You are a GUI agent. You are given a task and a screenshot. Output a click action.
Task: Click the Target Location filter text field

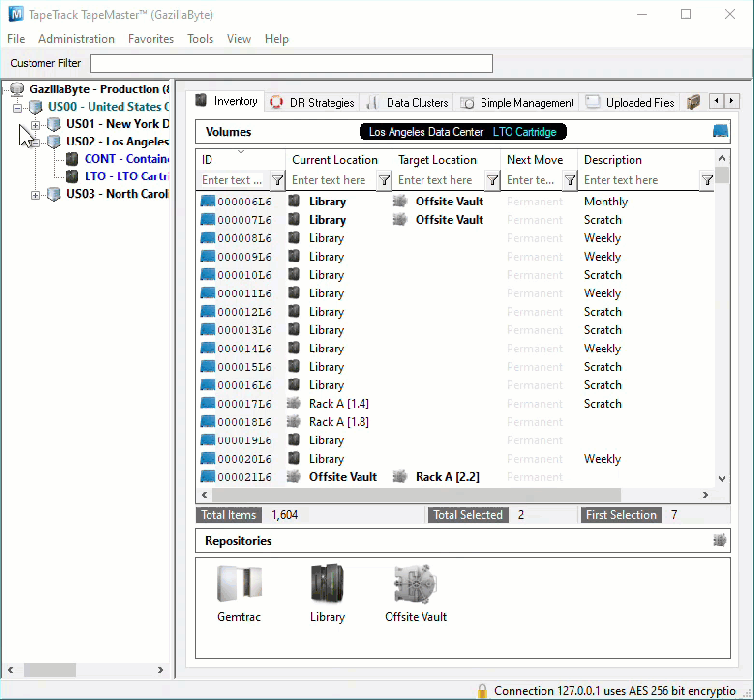(x=439, y=180)
